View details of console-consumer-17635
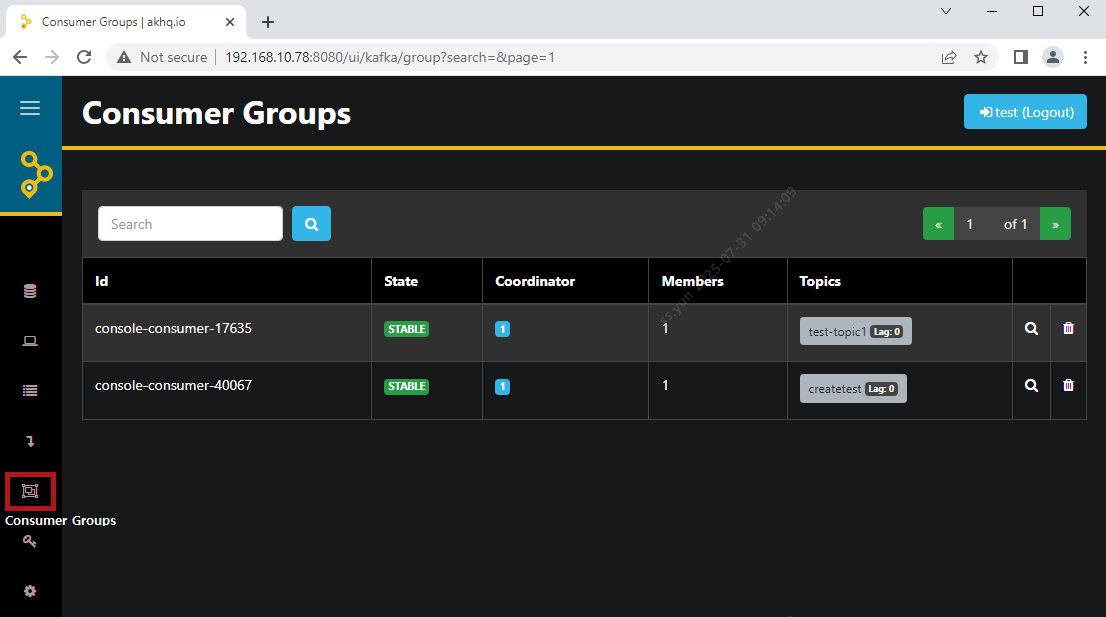The height and width of the screenshot is (617, 1106). (1031, 329)
